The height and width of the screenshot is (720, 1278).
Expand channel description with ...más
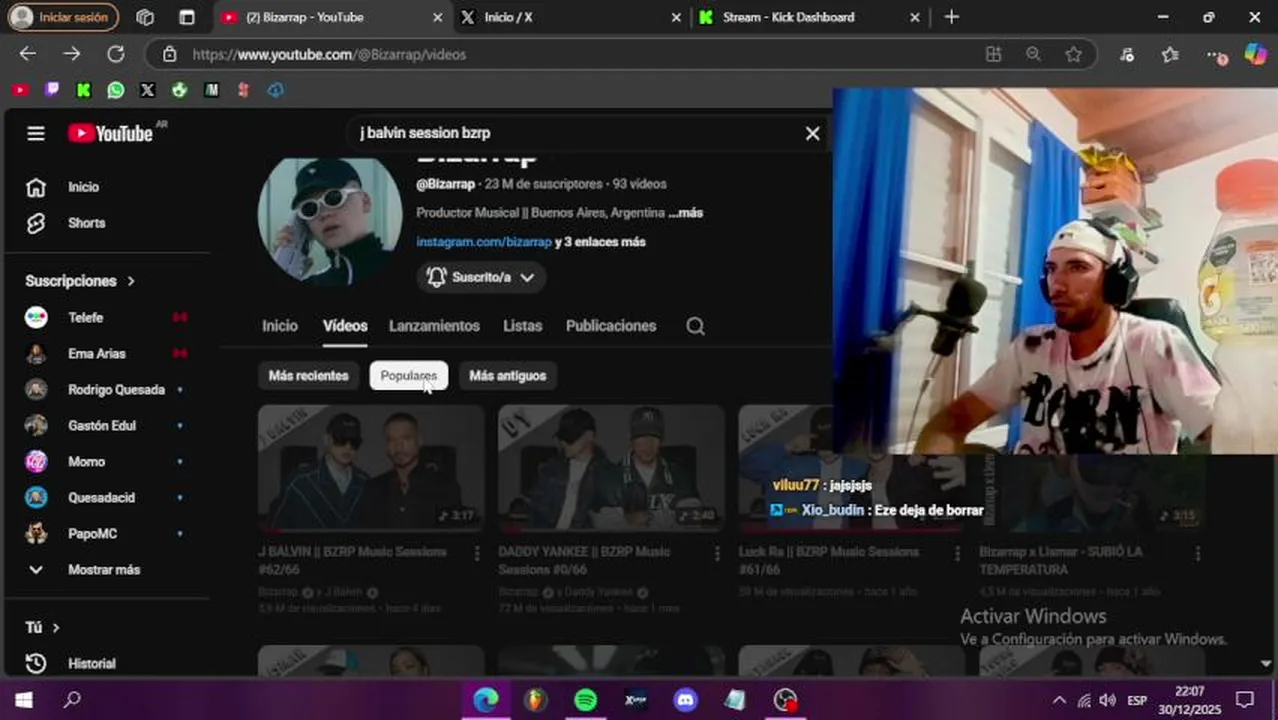coord(686,213)
